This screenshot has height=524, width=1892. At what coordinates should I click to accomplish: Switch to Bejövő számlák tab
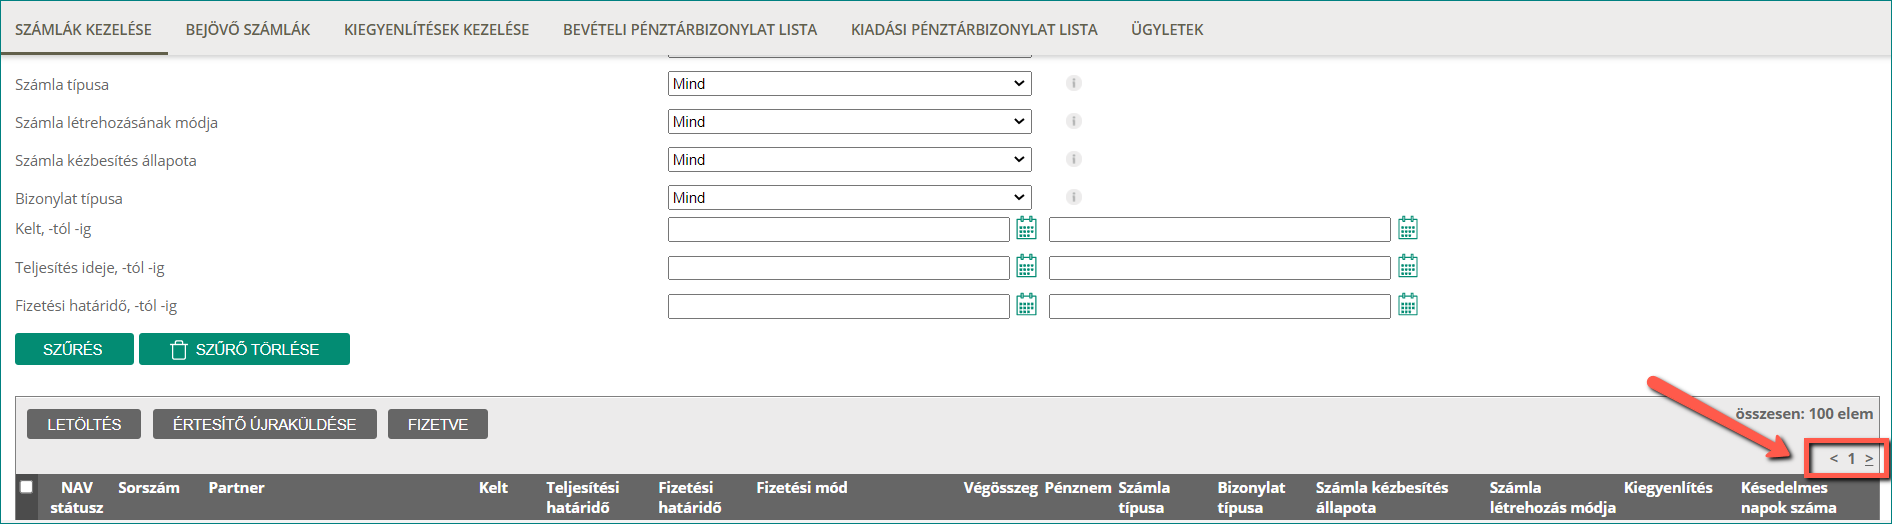point(248,30)
